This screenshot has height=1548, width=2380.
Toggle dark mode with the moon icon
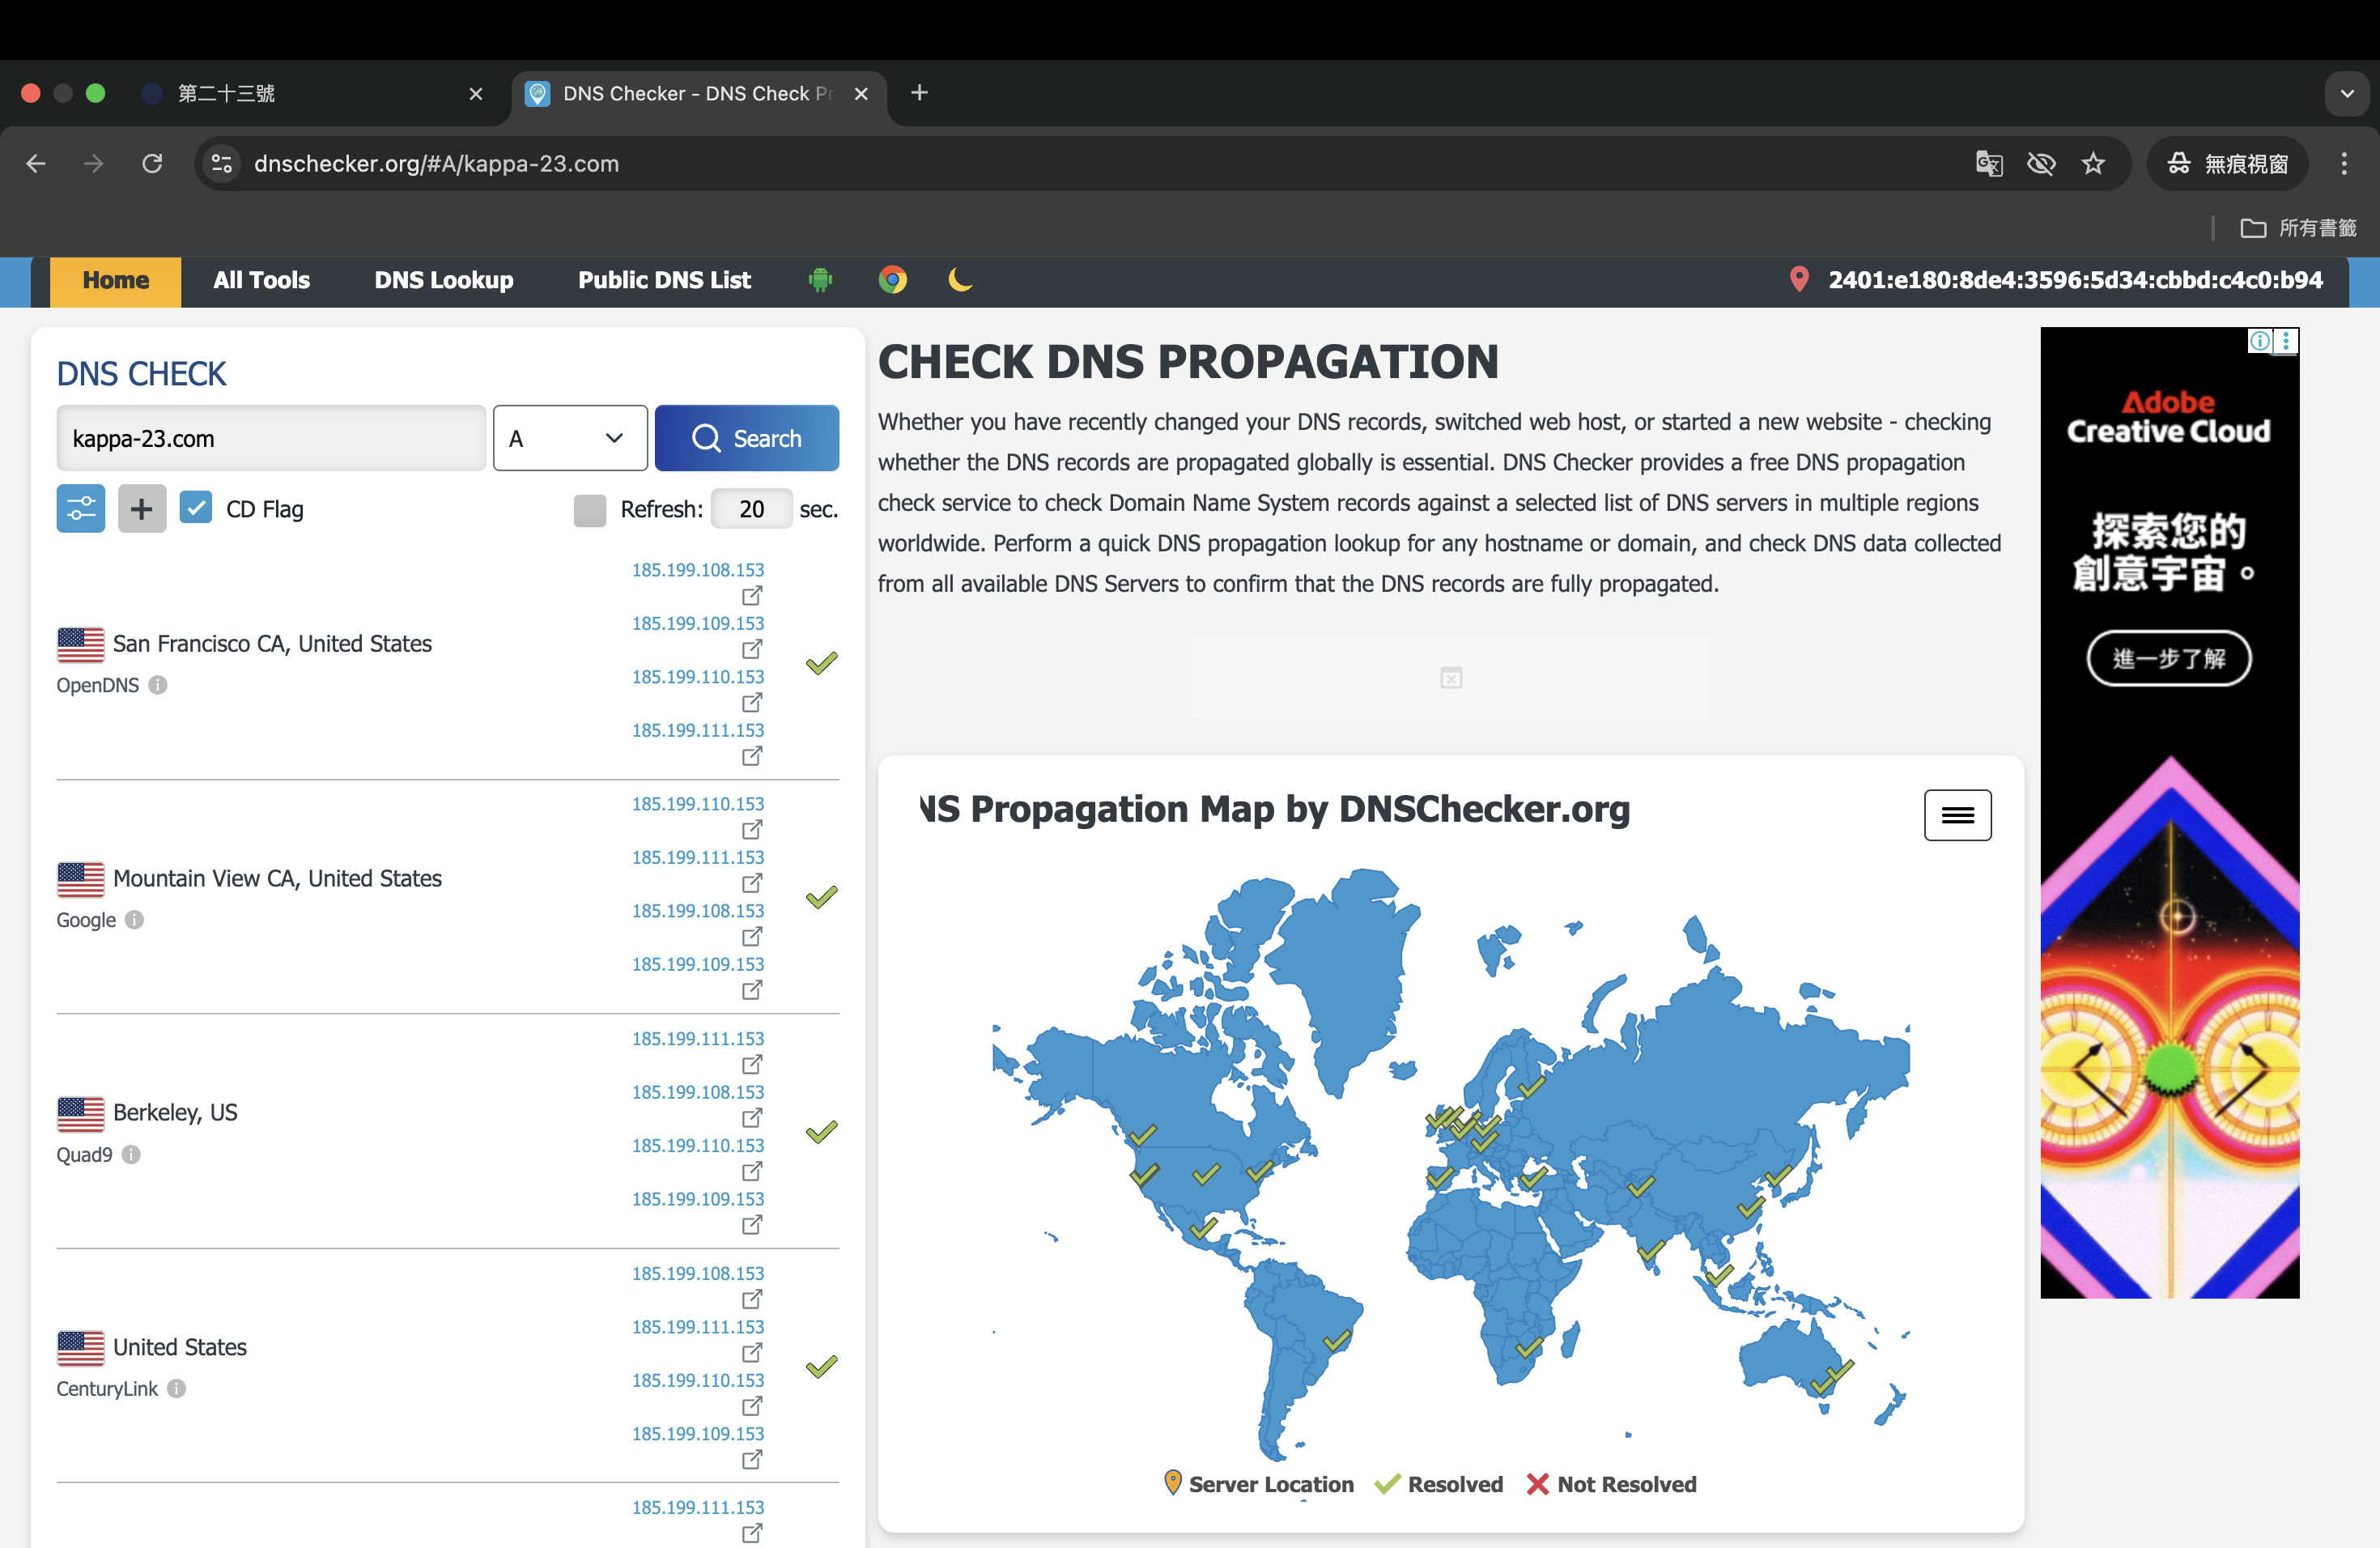tap(960, 280)
